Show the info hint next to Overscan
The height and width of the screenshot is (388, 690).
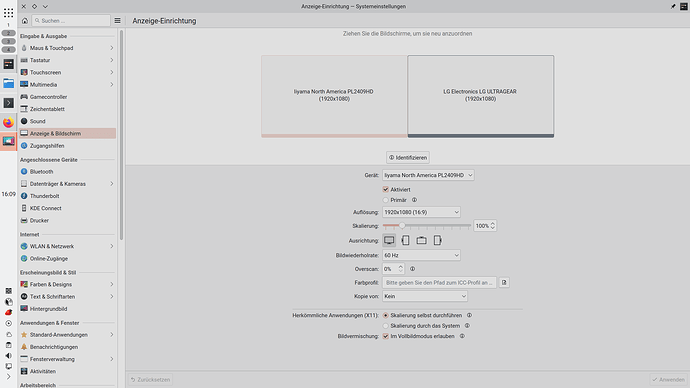412,269
